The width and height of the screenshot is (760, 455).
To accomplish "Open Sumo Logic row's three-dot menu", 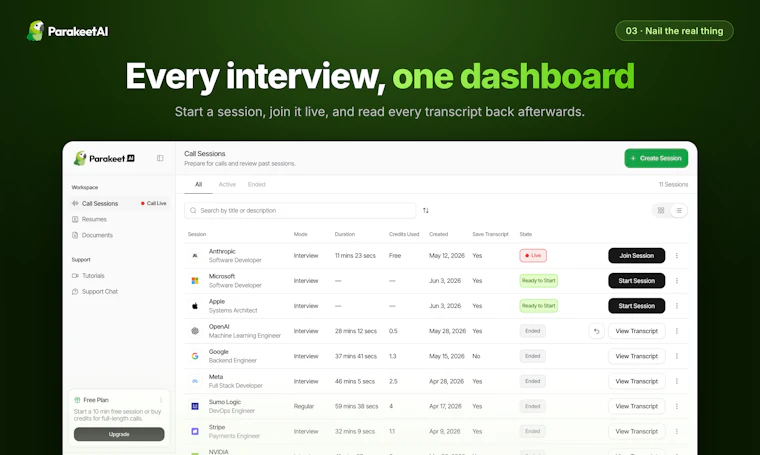I will 677,406.
